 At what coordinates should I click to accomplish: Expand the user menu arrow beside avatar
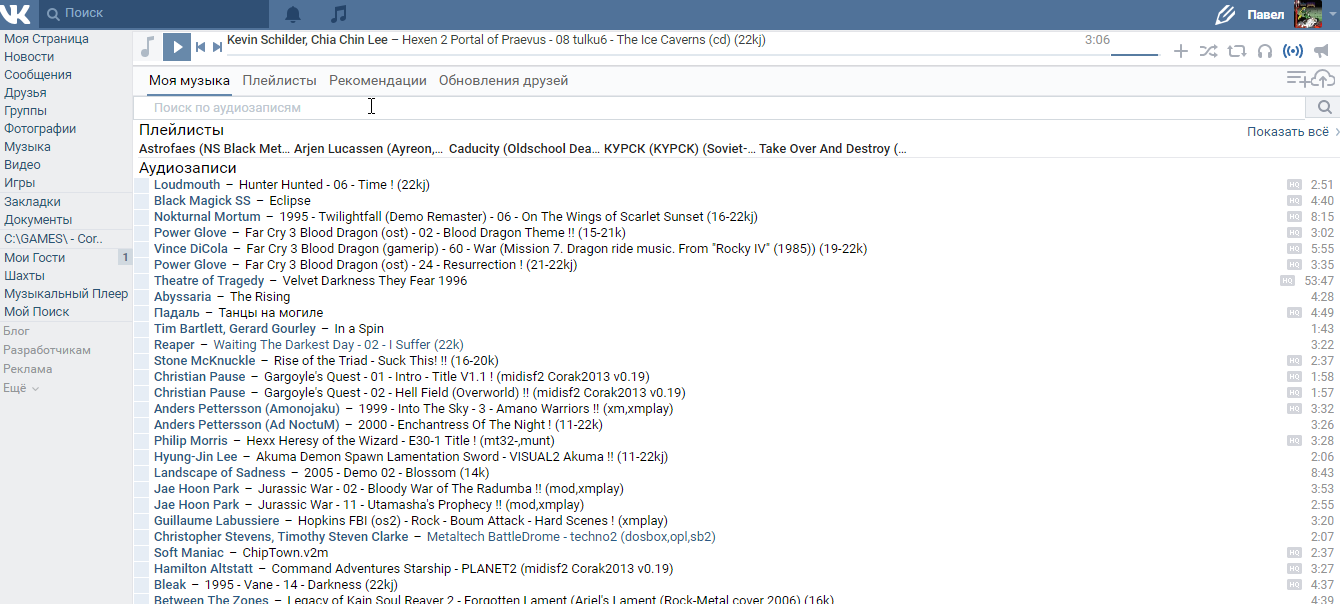[x=1332, y=15]
